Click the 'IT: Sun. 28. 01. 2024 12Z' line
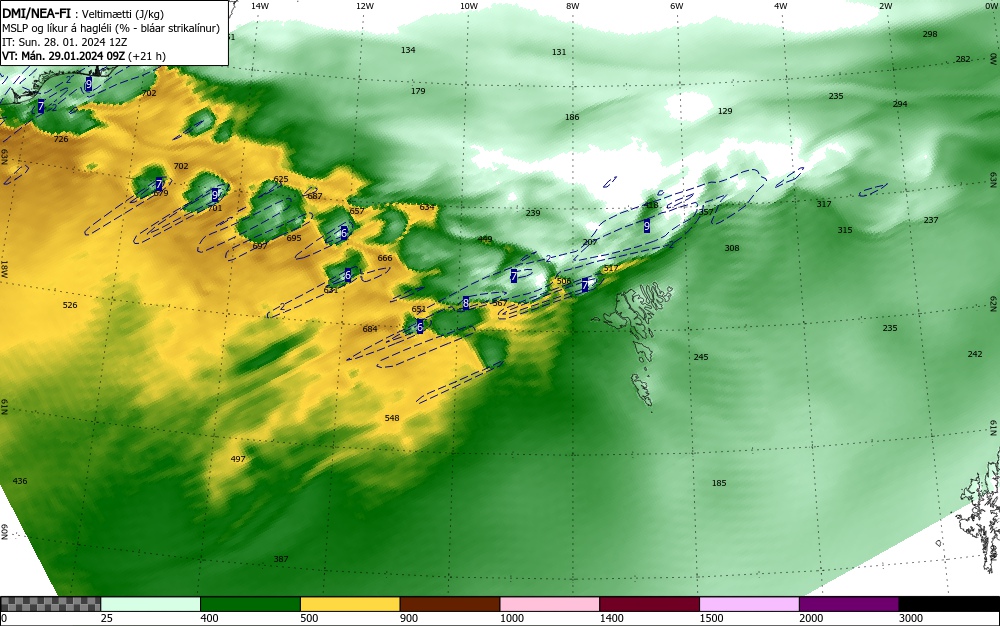Screen dimensions: 1000x626 64,42
